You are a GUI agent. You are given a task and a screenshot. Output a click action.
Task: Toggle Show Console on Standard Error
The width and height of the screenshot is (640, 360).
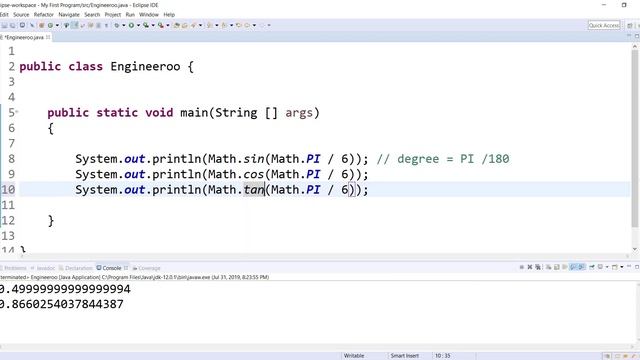click(581, 267)
